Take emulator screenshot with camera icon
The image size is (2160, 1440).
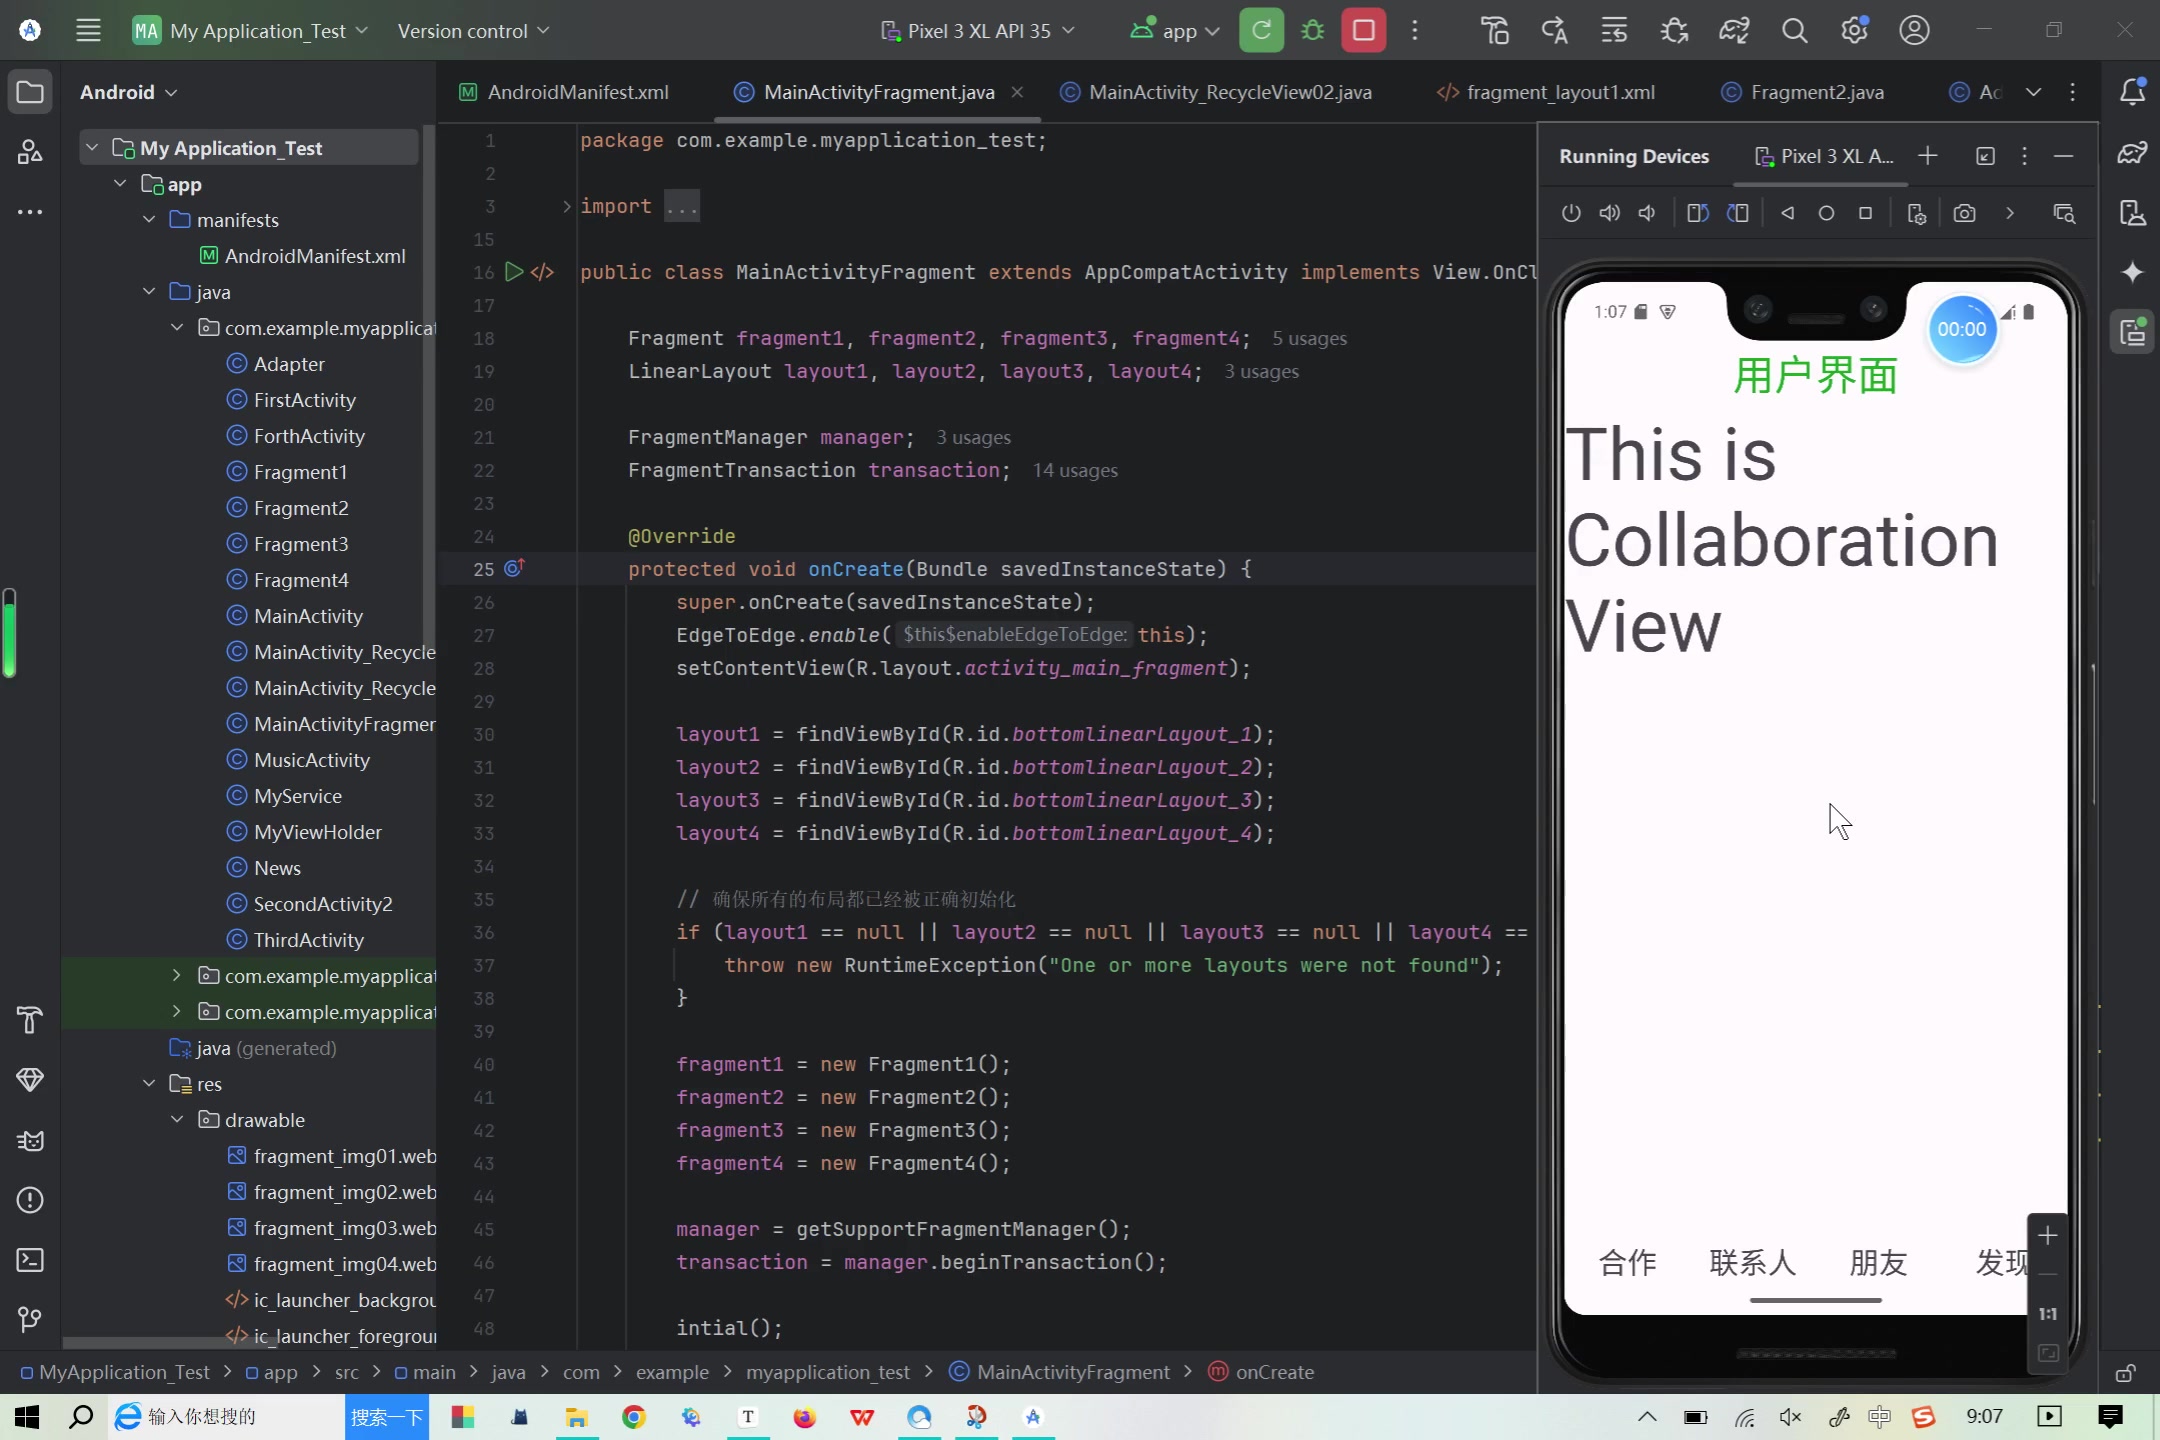[x=1964, y=213]
